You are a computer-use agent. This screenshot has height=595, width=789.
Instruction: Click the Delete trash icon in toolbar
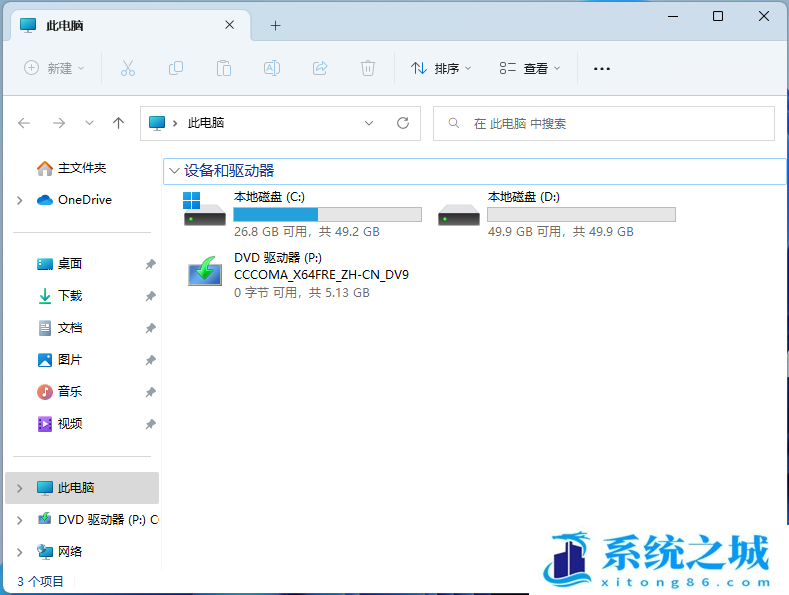368,68
